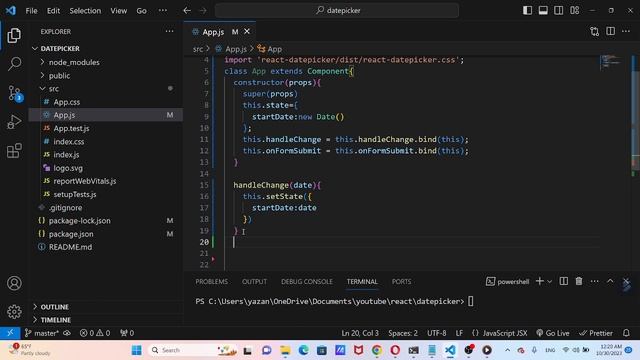Open the Edit menu
The image size is (640, 360).
[x=53, y=11]
